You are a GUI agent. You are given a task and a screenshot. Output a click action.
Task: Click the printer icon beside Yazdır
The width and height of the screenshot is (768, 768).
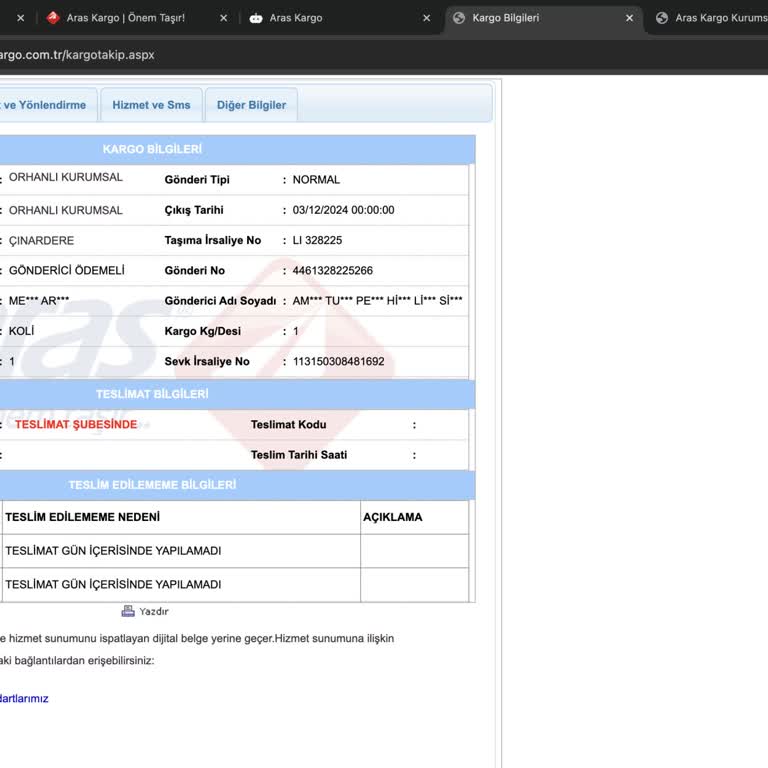pos(128,611)
